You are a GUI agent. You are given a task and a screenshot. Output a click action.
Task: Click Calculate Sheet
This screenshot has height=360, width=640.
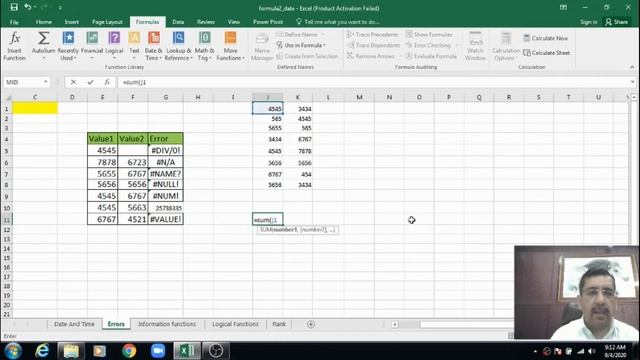547,53
